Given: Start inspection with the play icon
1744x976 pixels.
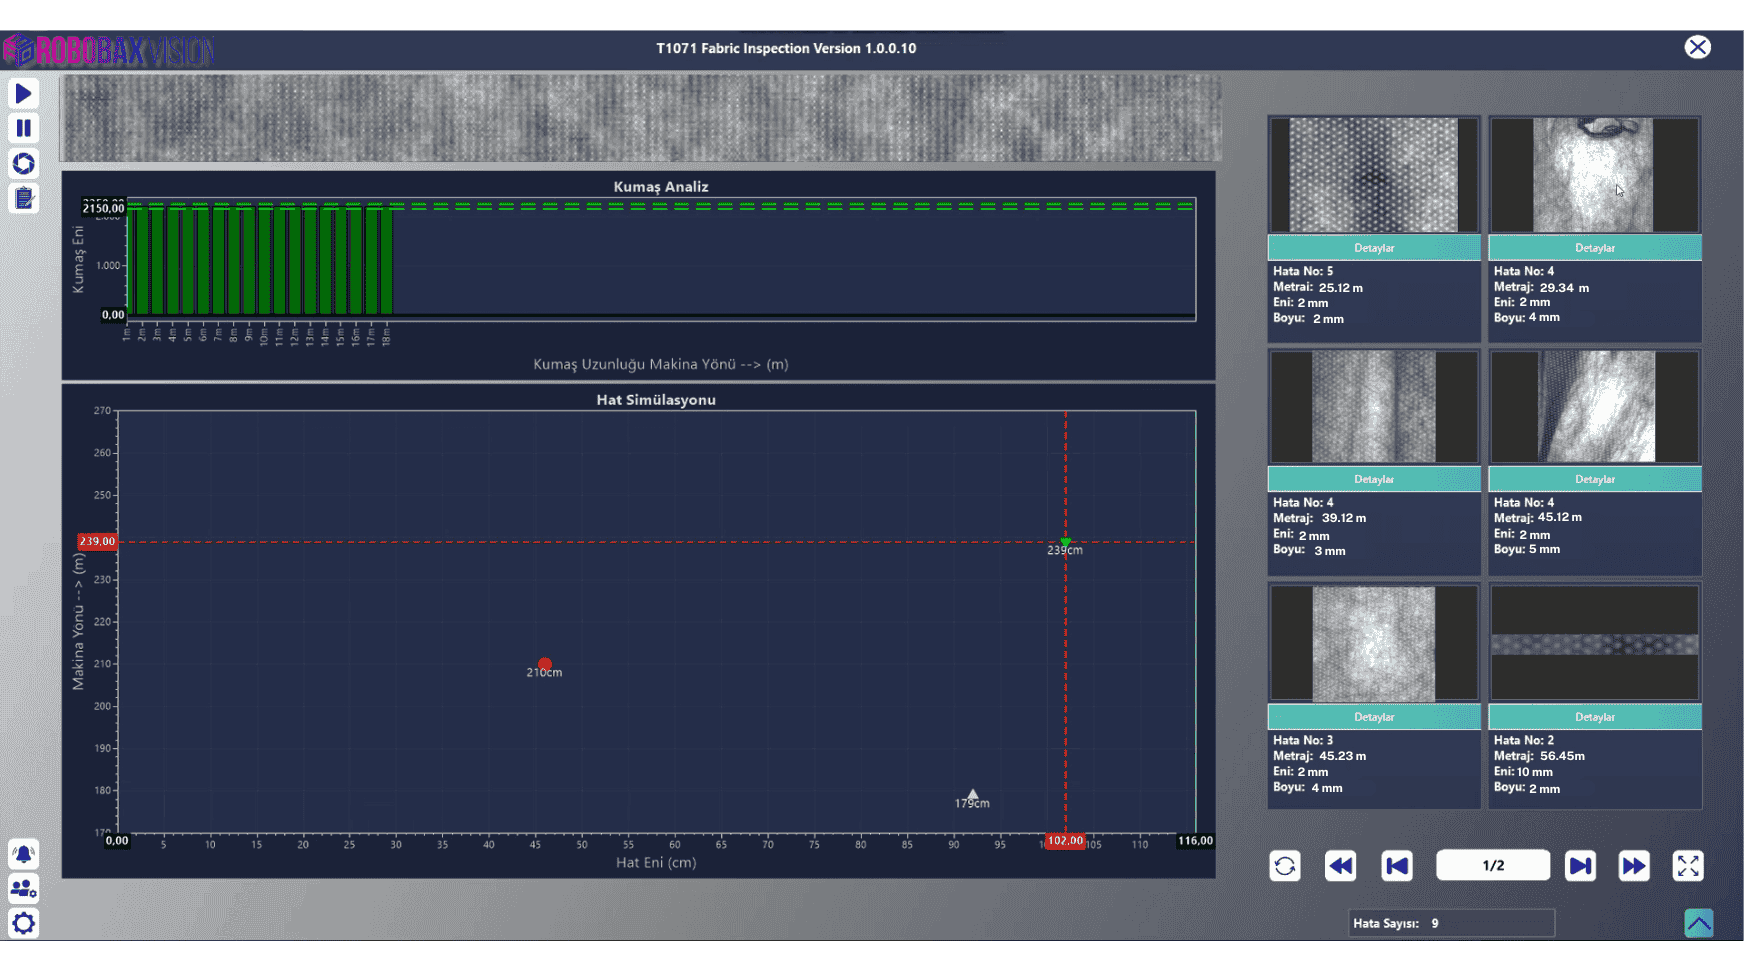Looking at the screenshot, I should (x=24, y=94).
